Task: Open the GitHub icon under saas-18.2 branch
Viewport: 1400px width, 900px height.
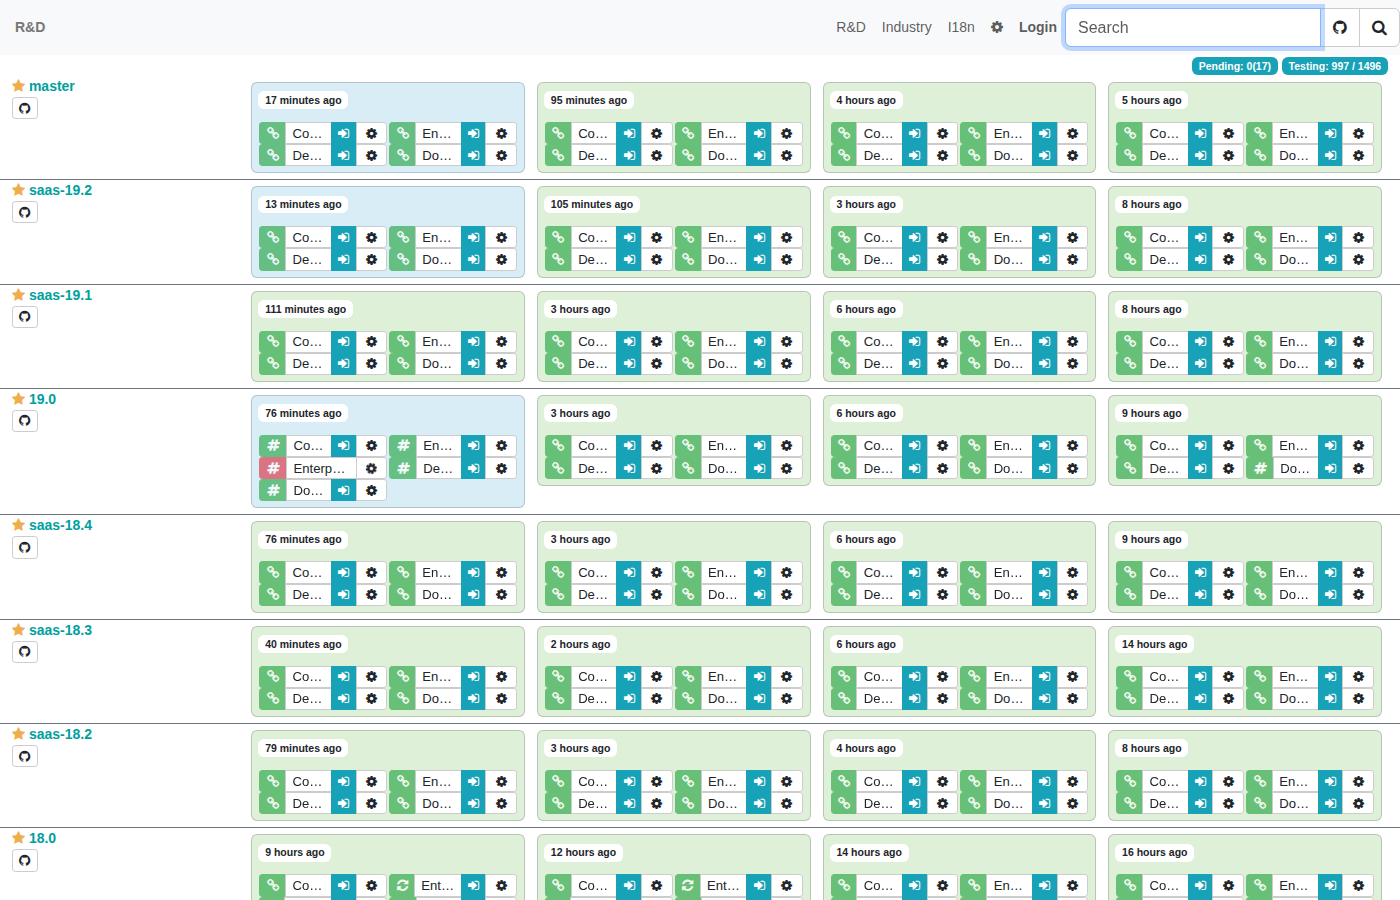Action: click(x=24, y=756)
